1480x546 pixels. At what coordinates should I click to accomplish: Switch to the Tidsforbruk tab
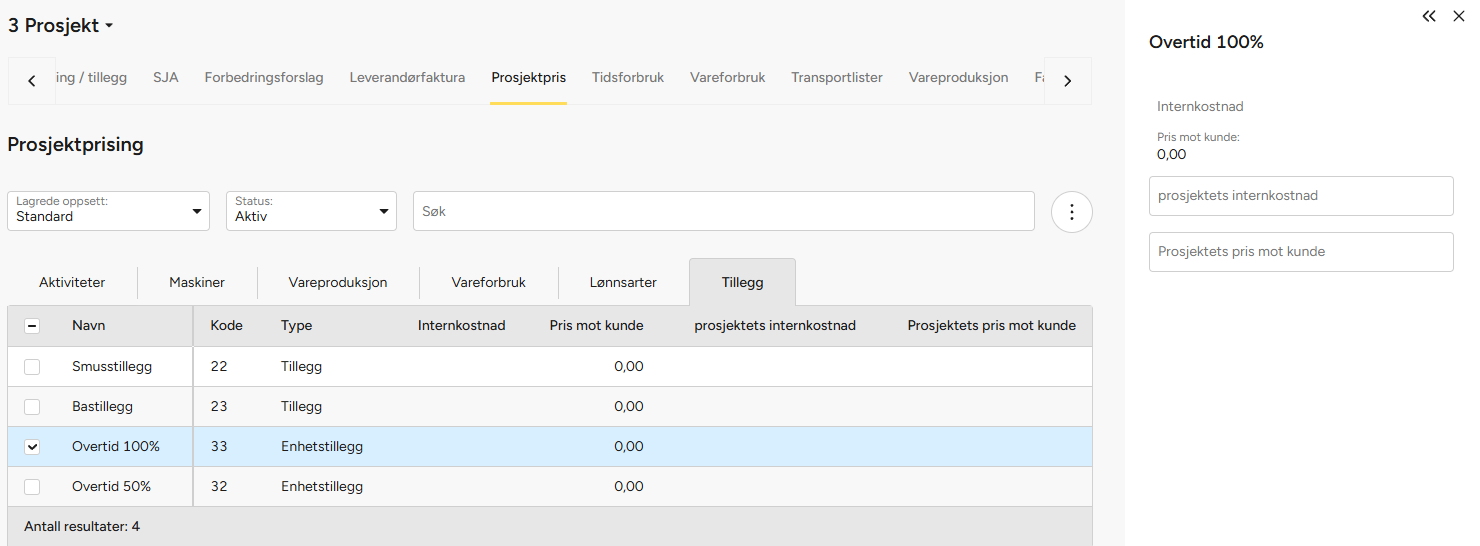coord(627,77)
